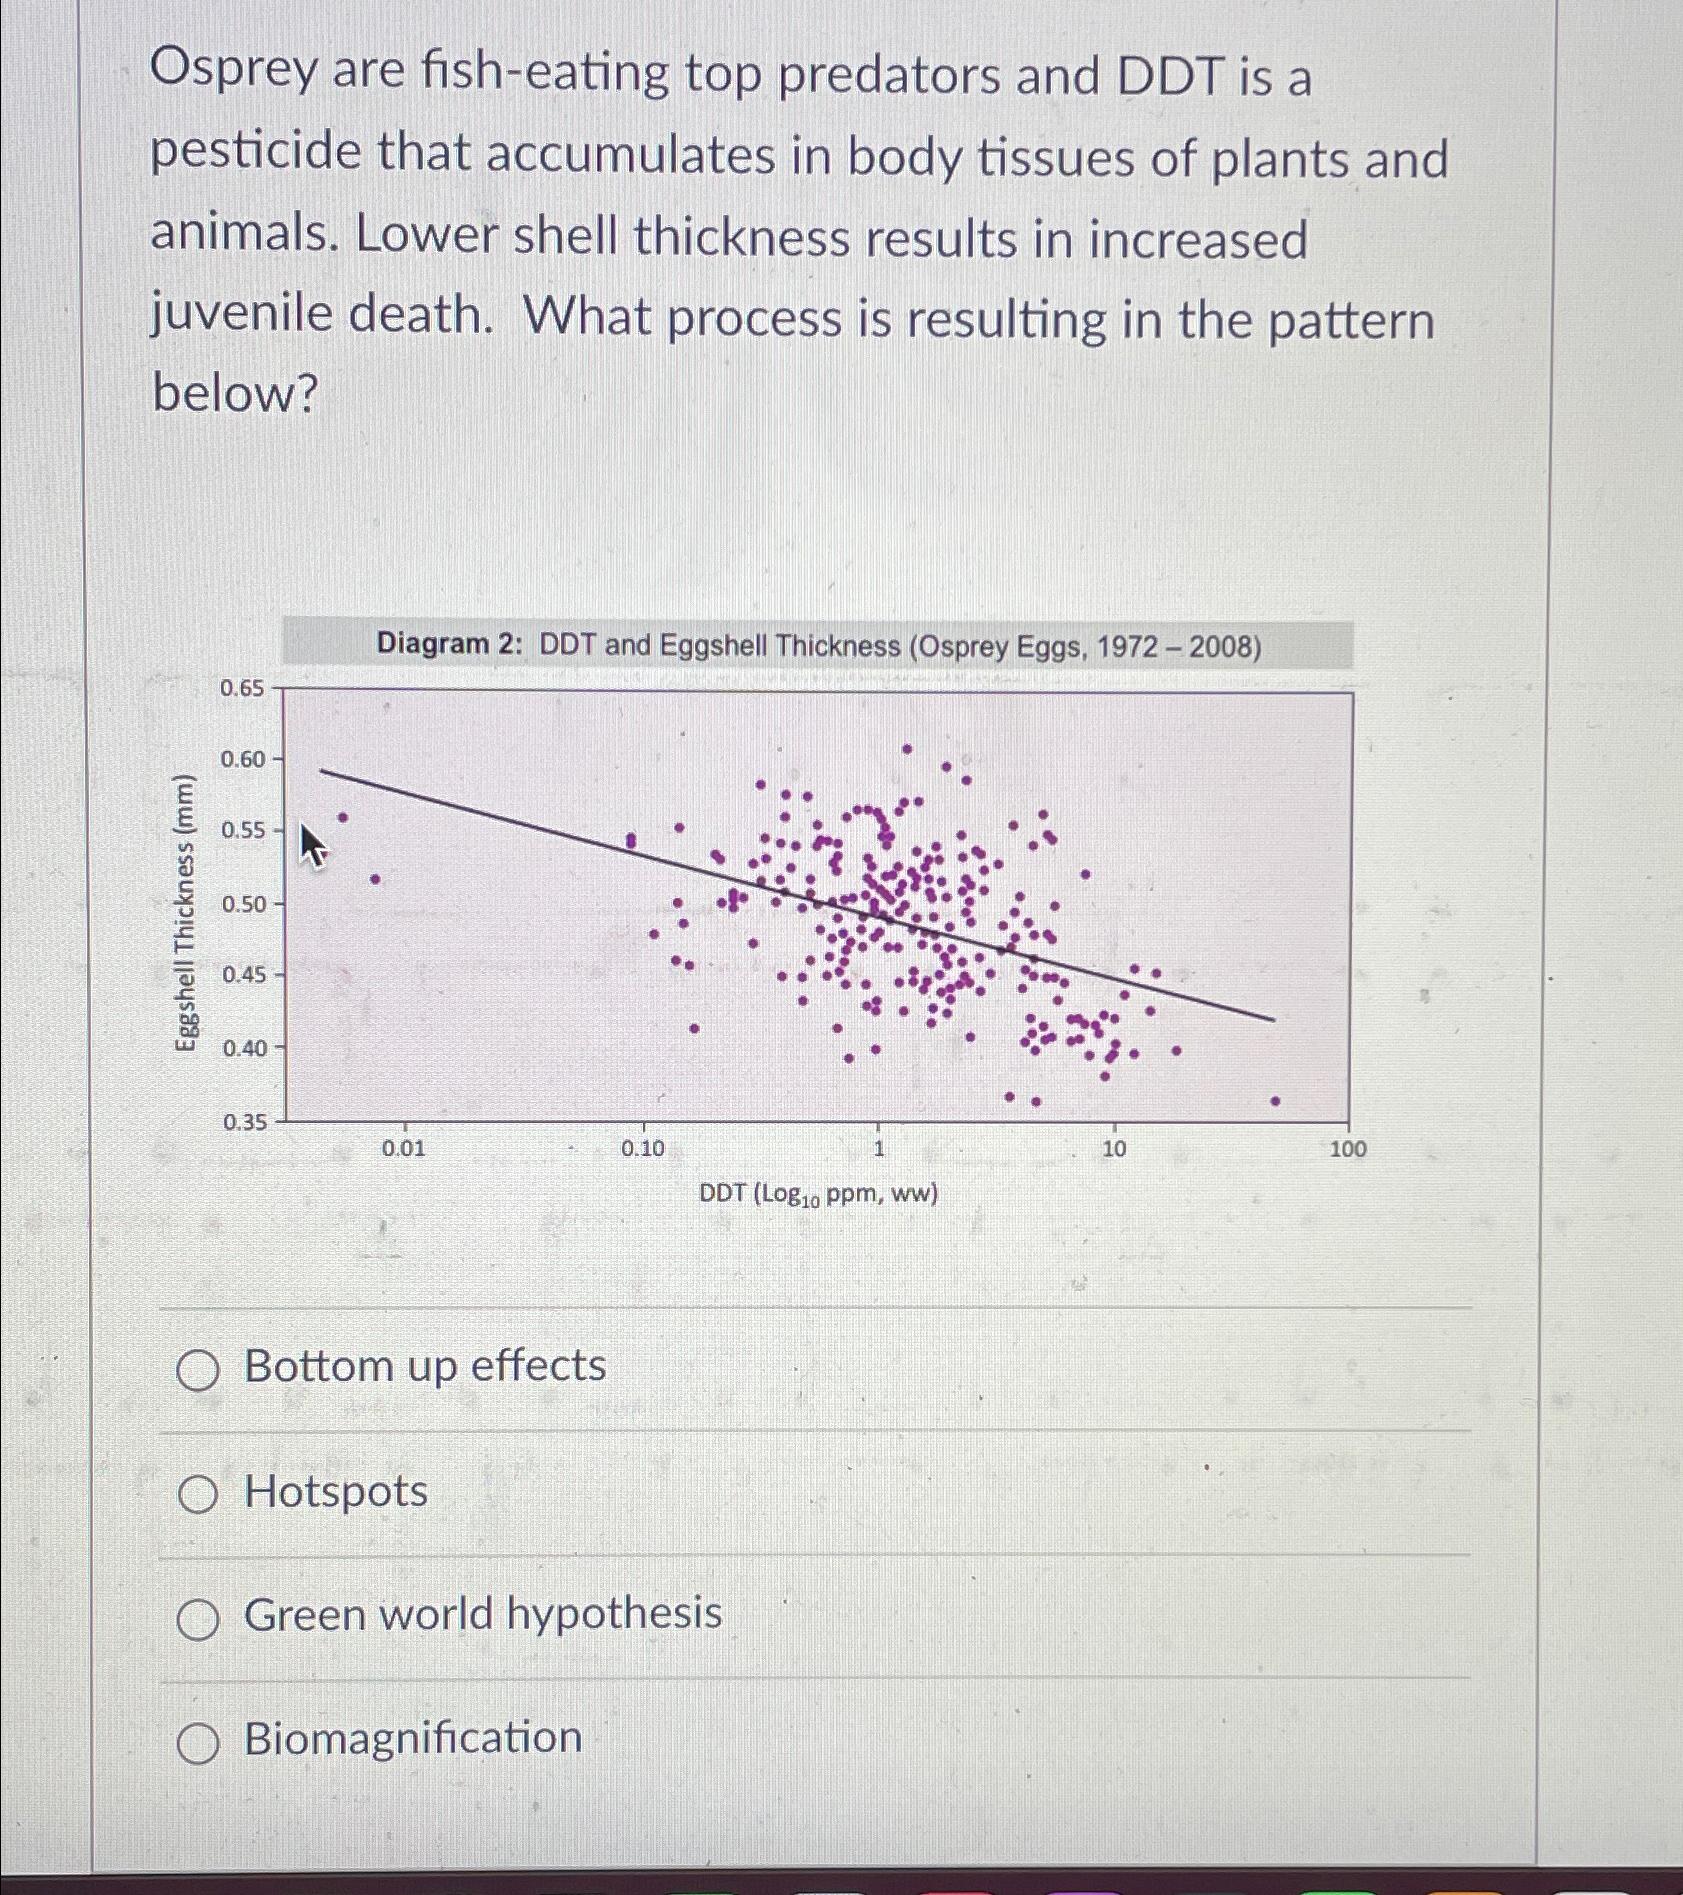The width and height of the screenshot is (1683, 1895).
Task: Click the "Green world hypothesis" label text
Action: (483, 1616)
